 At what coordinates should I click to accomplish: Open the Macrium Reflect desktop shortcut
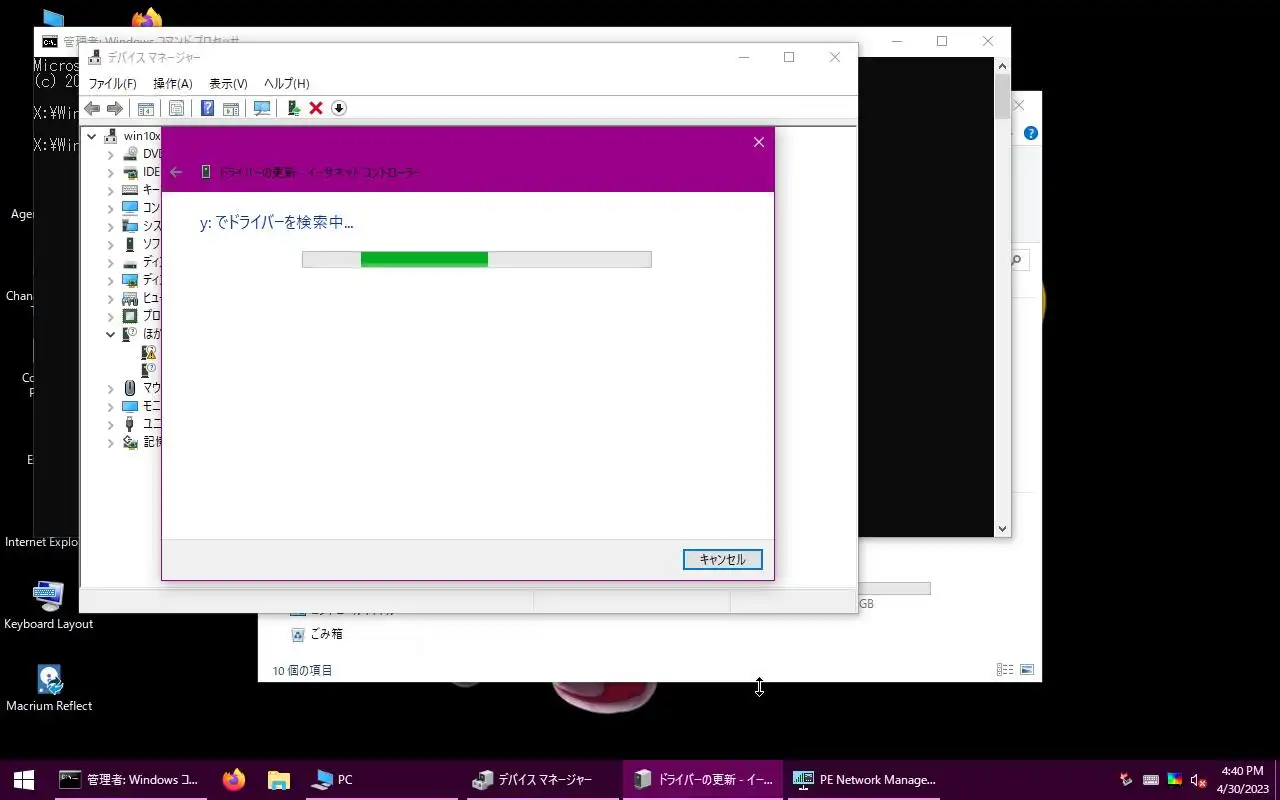click(49, 688)
